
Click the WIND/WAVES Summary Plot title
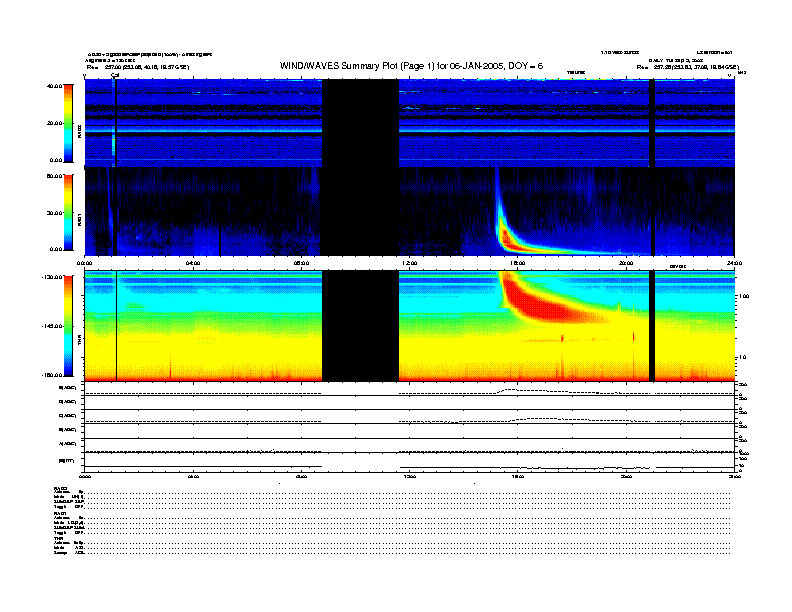411,66
